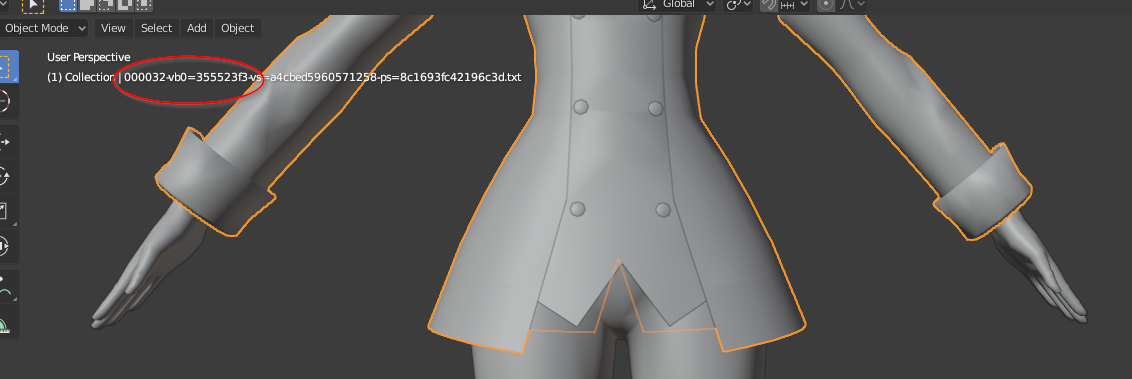Choose Invert selection mode icon
The image size is (1132, 379).
pos(124,5)
